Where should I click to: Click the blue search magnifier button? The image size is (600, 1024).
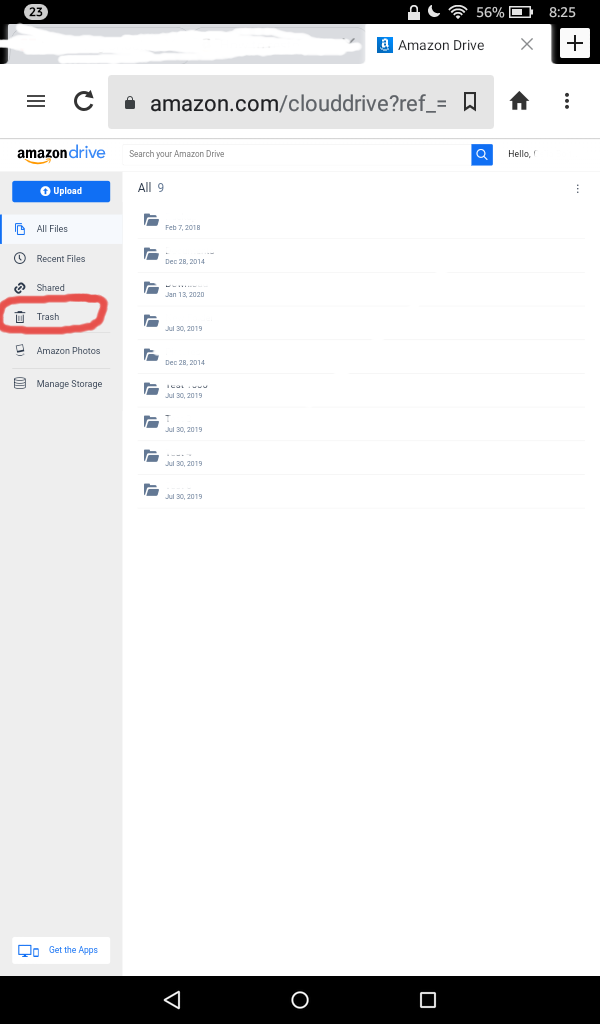pyautogui.click(x=482, y=154)
